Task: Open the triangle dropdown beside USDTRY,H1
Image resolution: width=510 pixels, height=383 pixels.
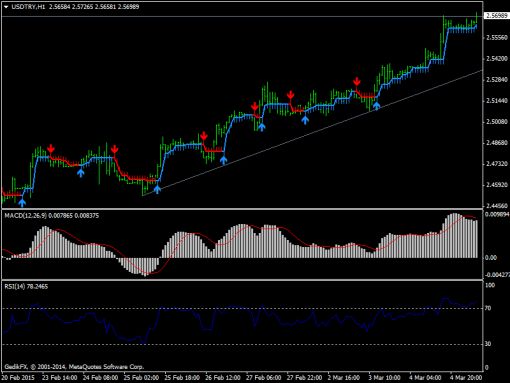Action: tap(6, 6)
